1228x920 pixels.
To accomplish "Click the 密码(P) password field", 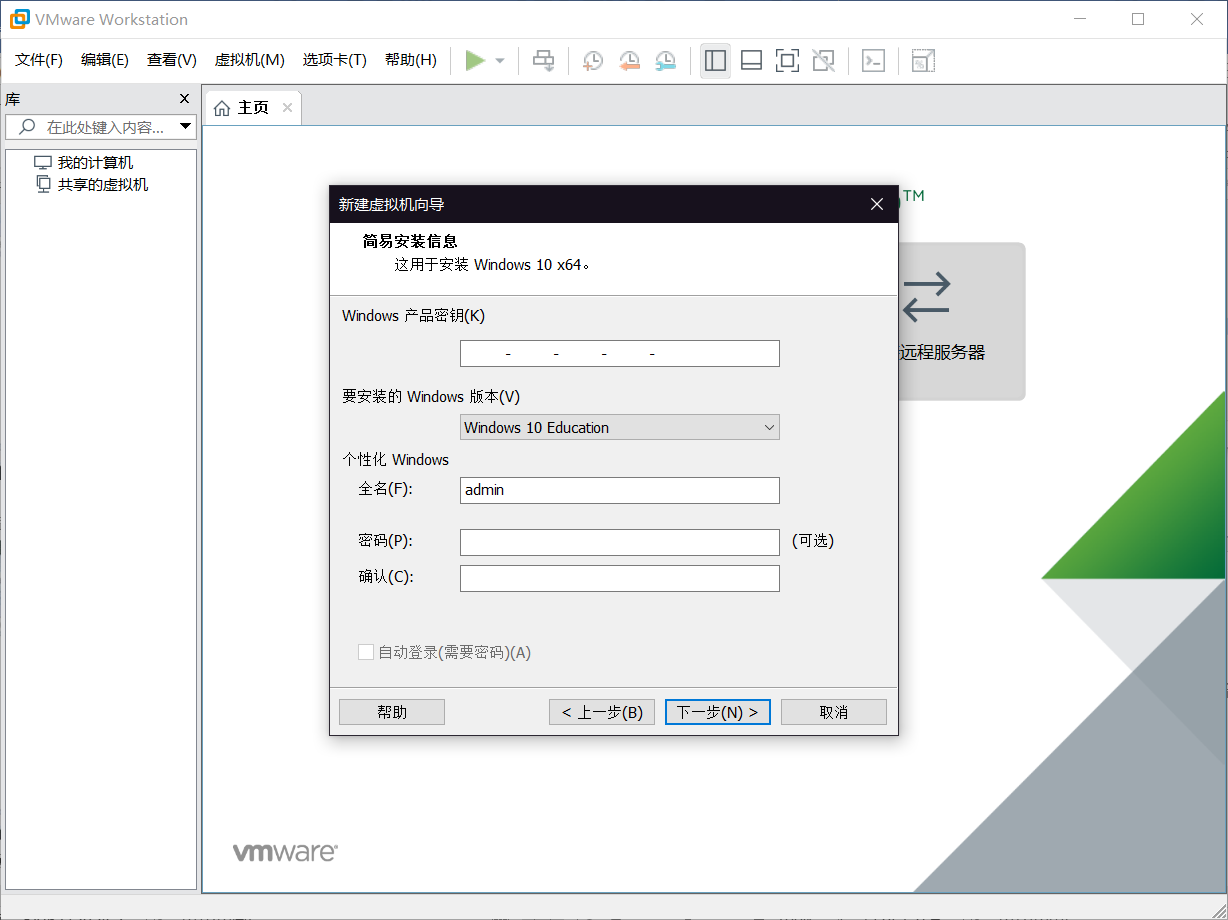I will (620, 542).
